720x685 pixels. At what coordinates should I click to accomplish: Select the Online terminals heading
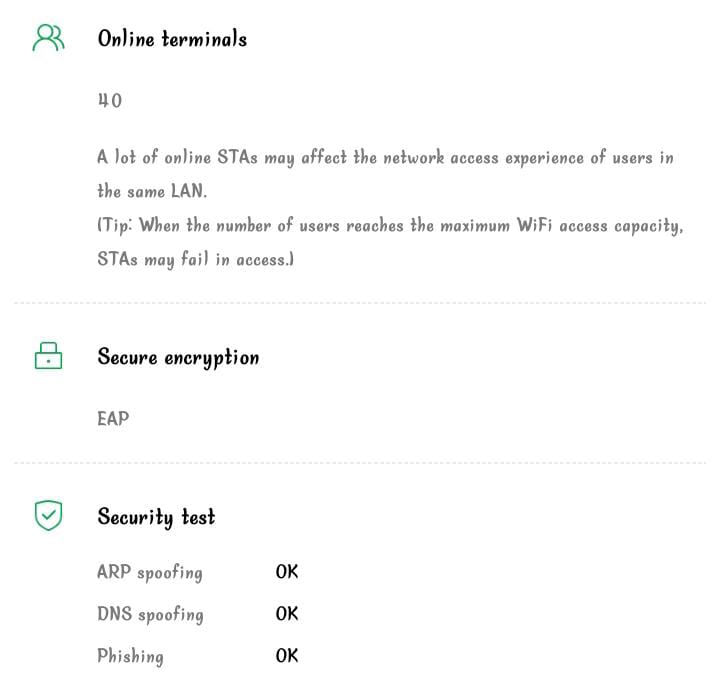[172, 39]
